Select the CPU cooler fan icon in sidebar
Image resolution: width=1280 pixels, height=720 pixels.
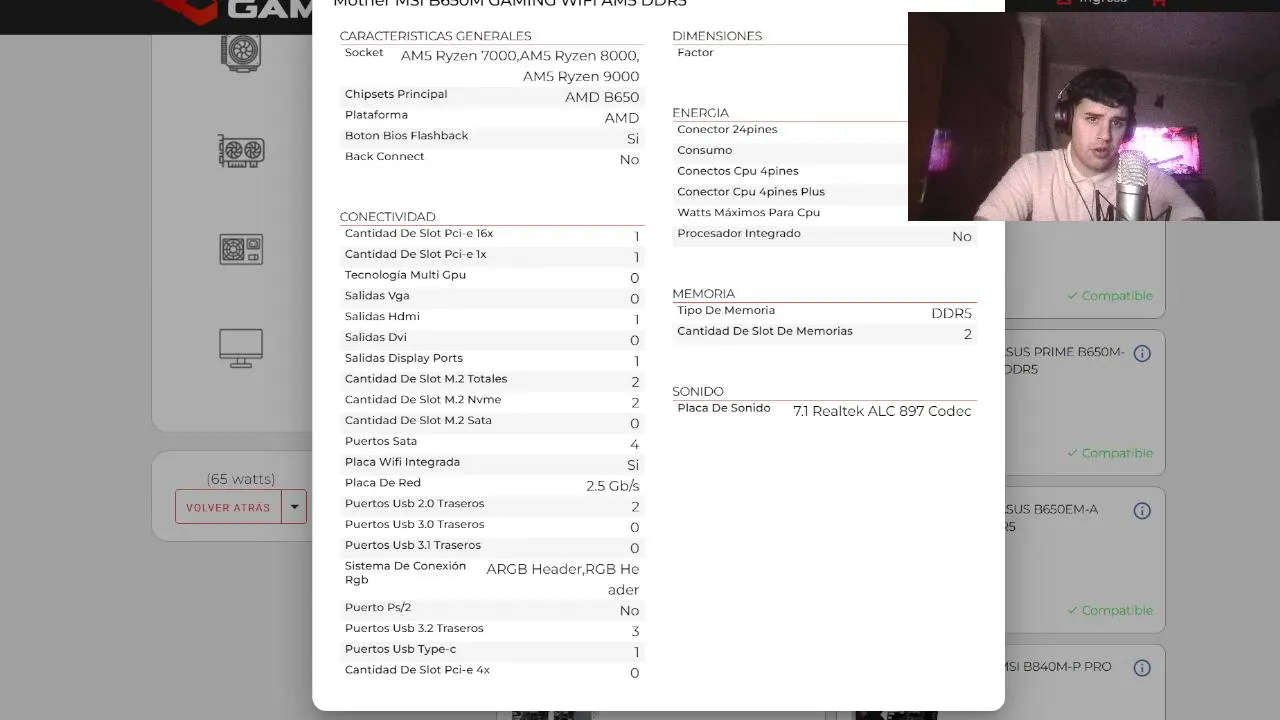241,52
